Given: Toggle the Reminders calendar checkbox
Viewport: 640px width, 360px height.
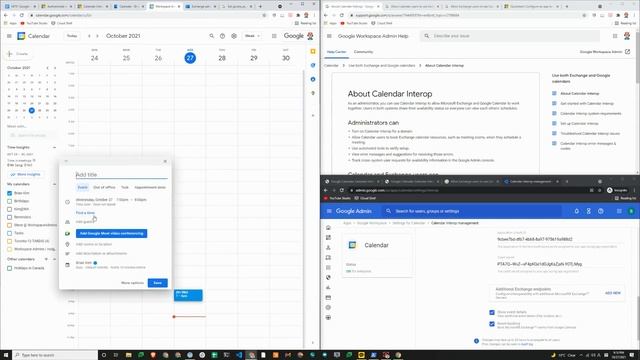Looking at the screenshot, I should (x=9, y=217).
